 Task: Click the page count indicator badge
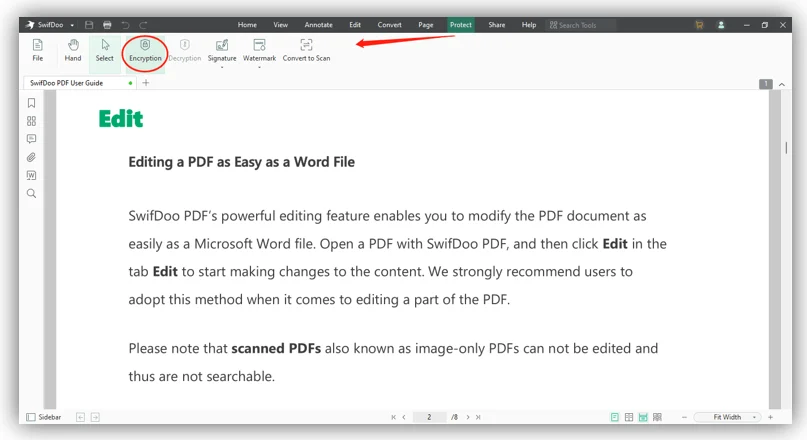(766, 84)
